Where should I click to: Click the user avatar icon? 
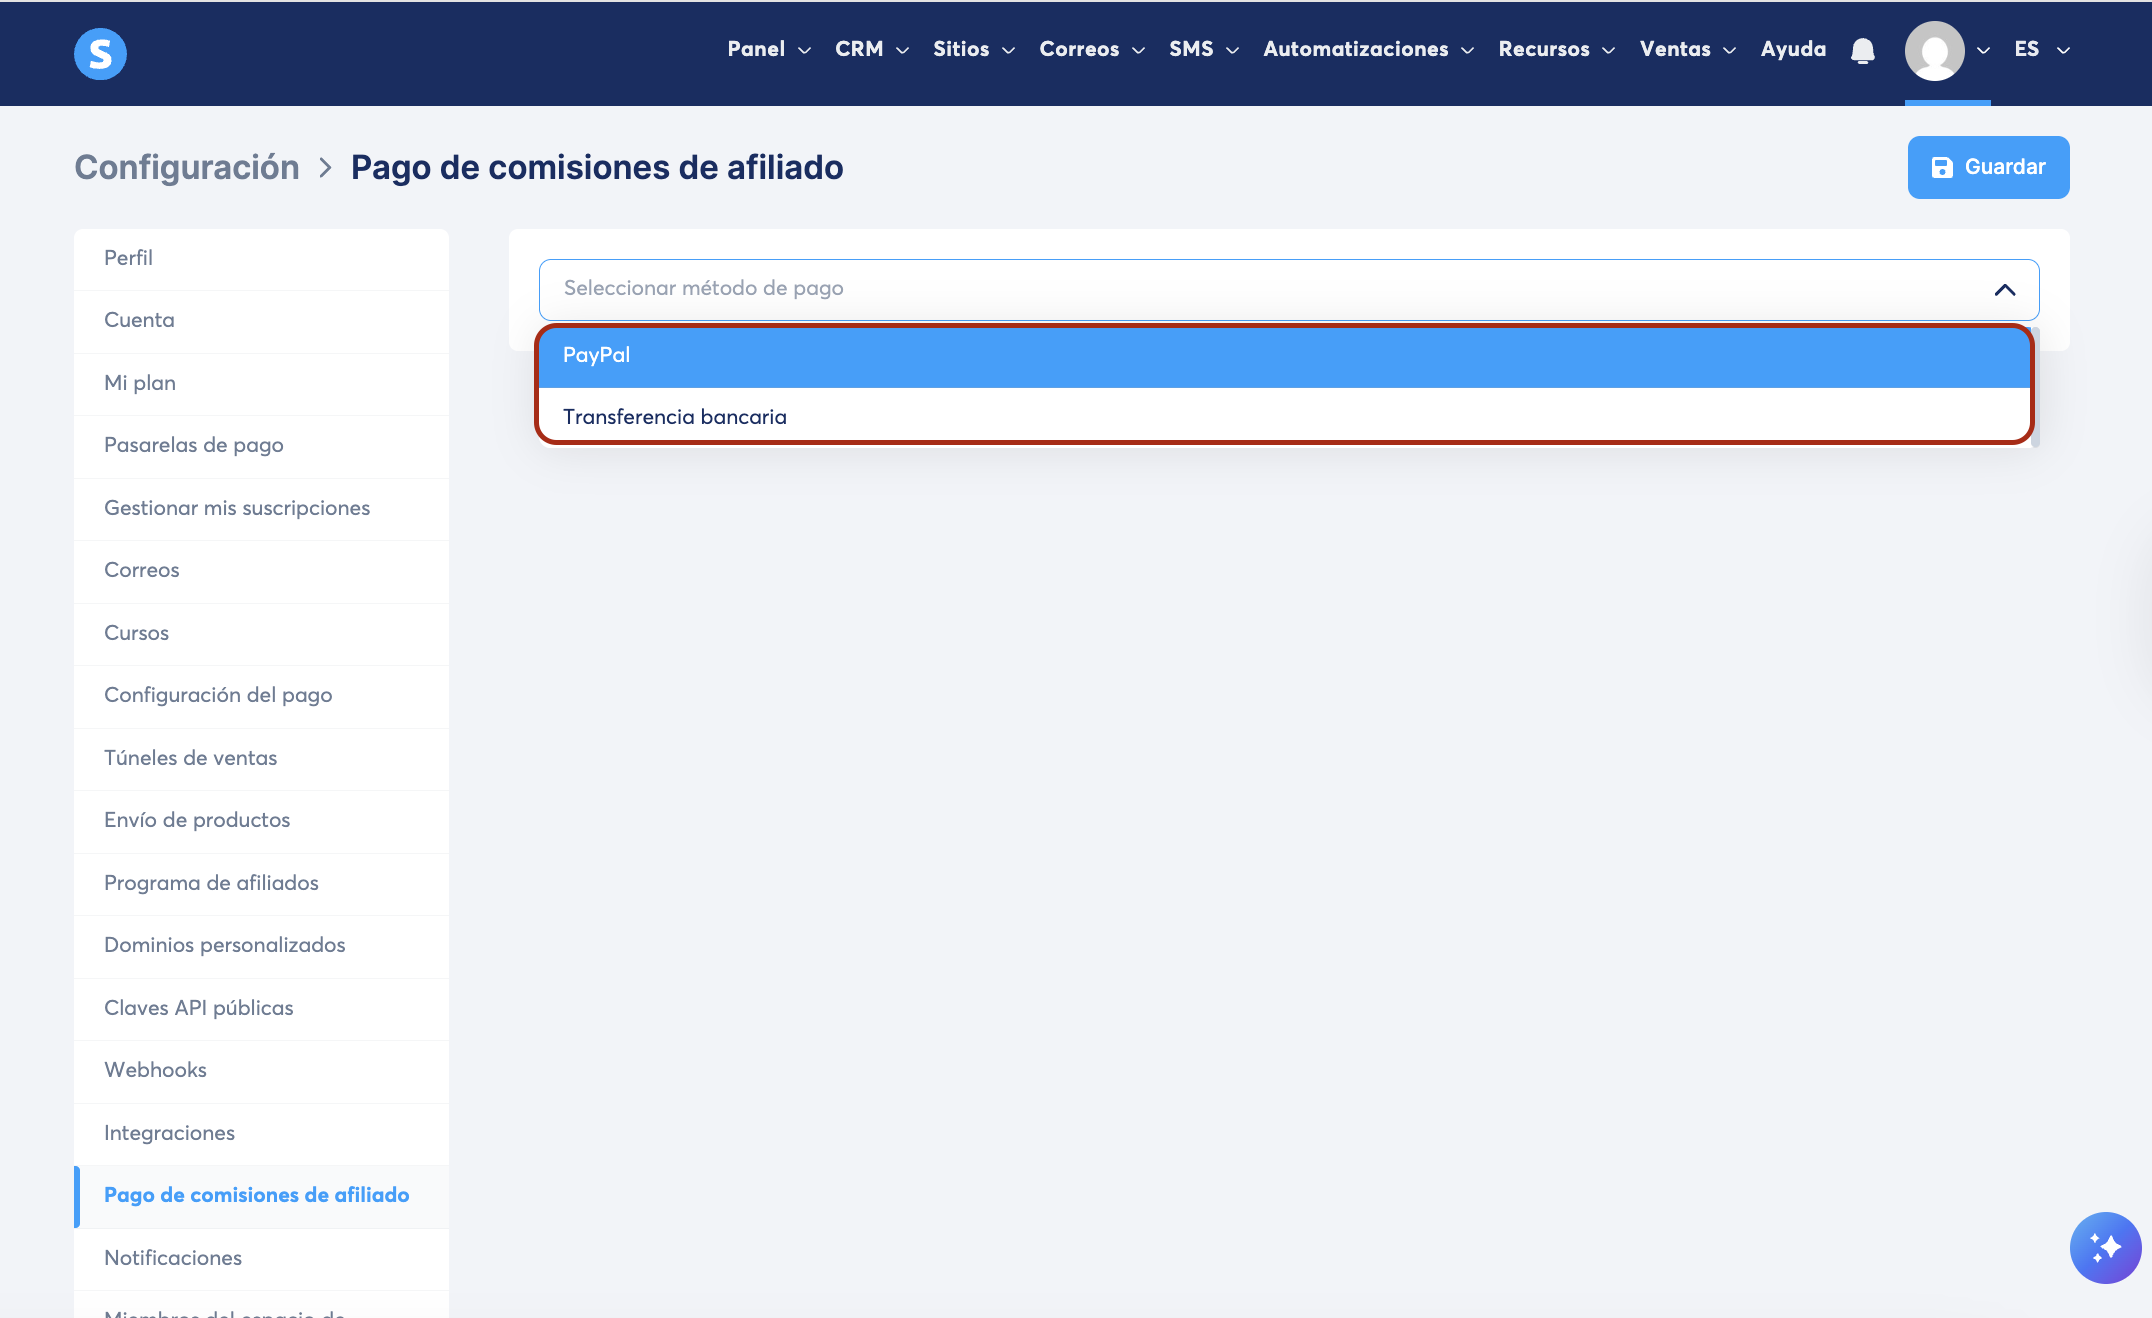pos(1934,50)
